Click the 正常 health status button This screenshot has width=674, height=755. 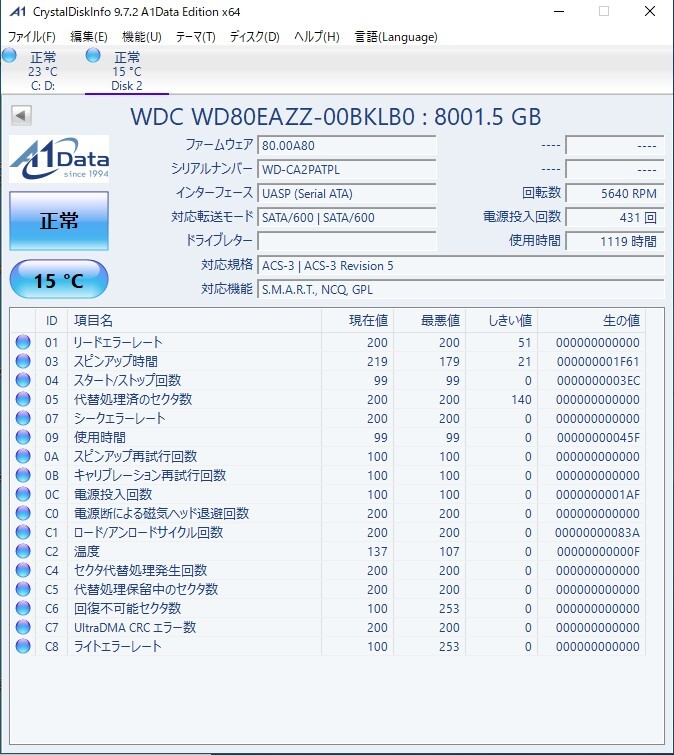[x=59, y=221]
